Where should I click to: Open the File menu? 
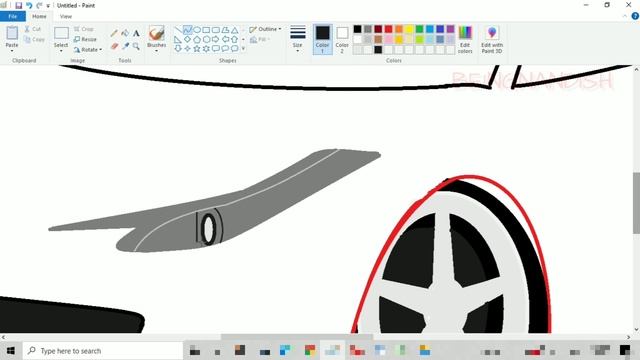click(x=13, y=16)
